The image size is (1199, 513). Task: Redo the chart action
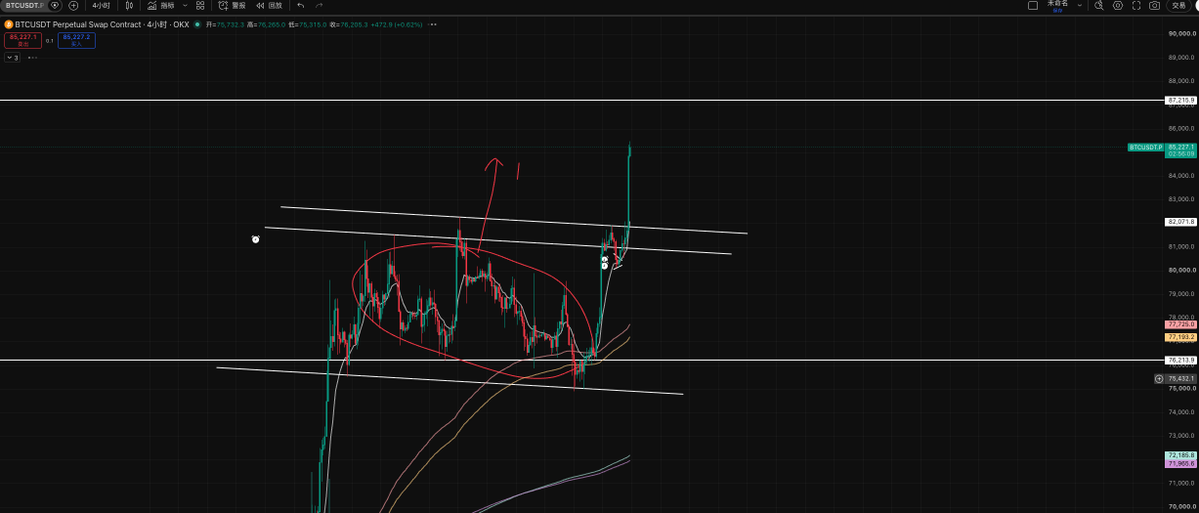pyautogui.click(x=319, y=5)
